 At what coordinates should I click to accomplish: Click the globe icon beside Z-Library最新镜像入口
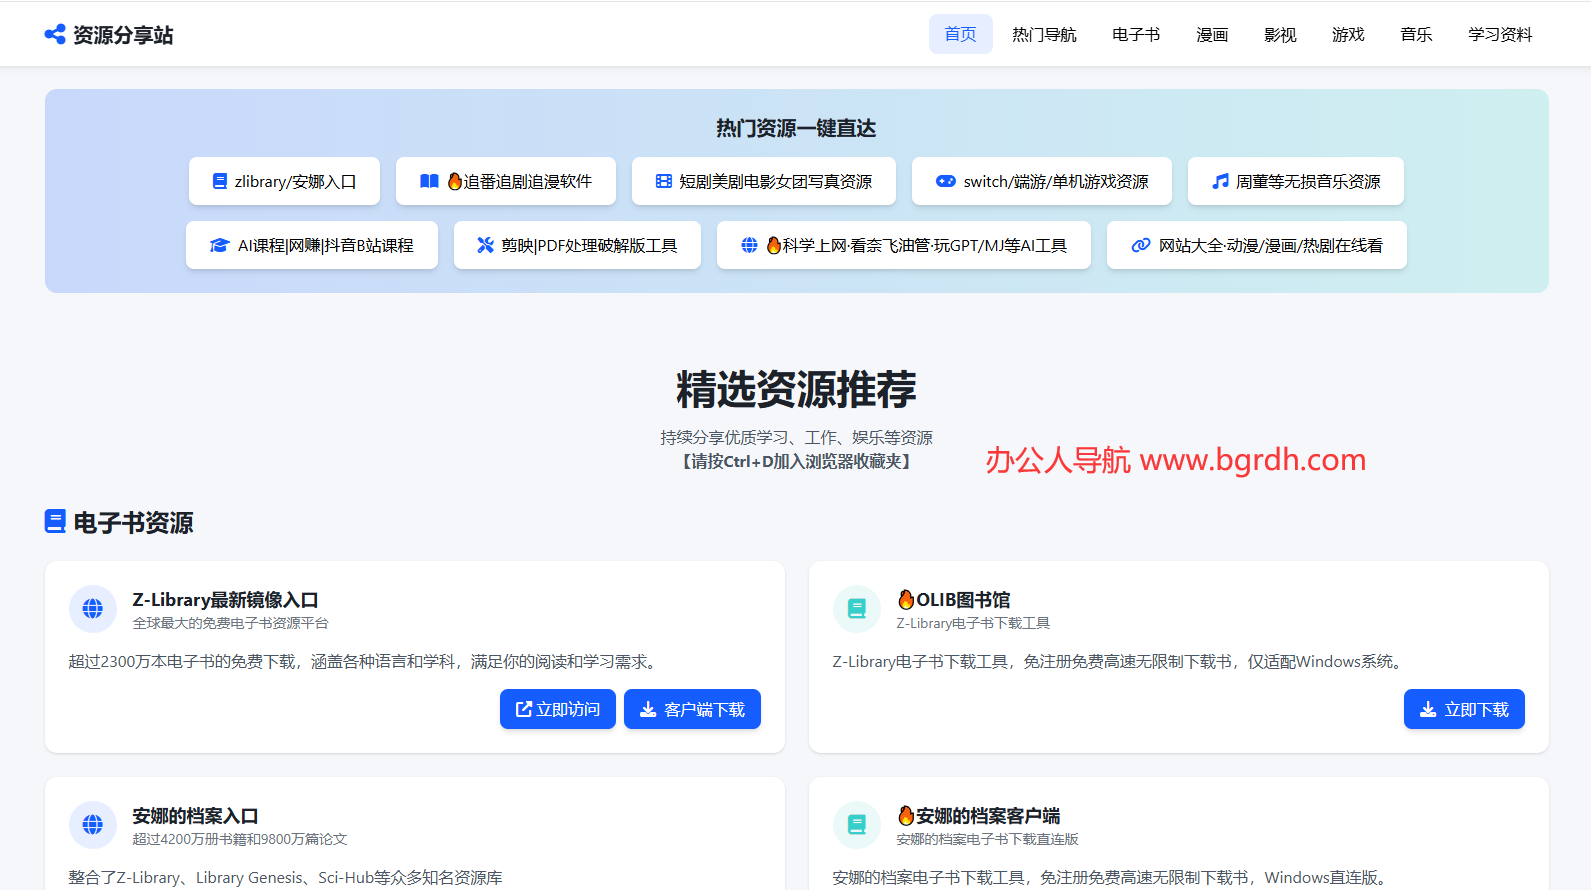tap(93, 609)
